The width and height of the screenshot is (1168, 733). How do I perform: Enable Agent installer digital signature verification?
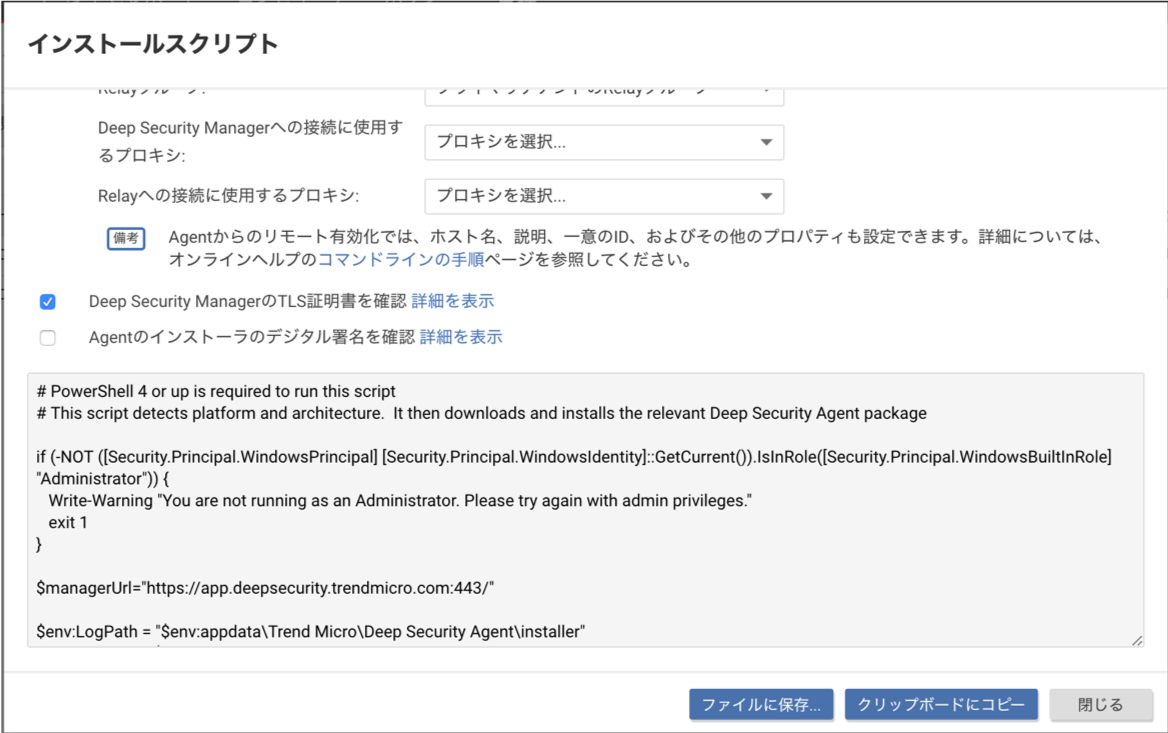(x=48, y=337)
